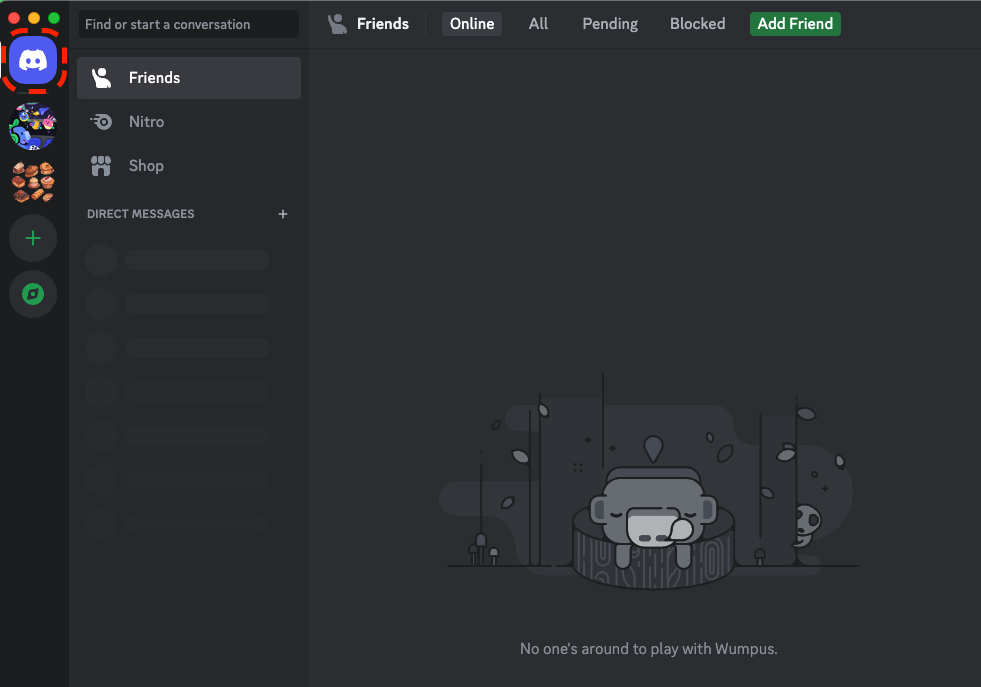Open the Shop from the sidebar
981x687 pixels.
click(146, 166)
